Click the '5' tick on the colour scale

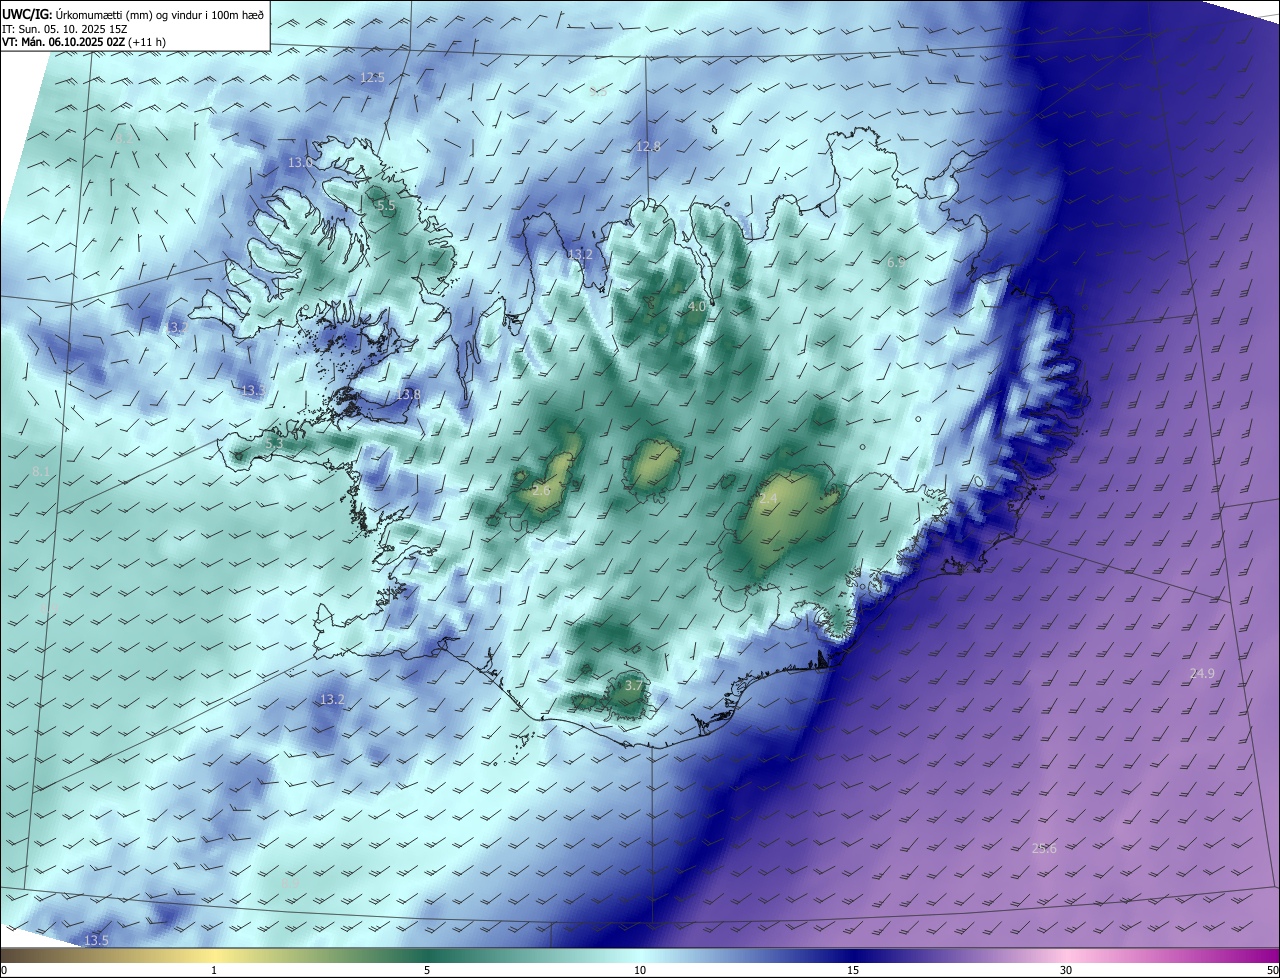point(427,970)
